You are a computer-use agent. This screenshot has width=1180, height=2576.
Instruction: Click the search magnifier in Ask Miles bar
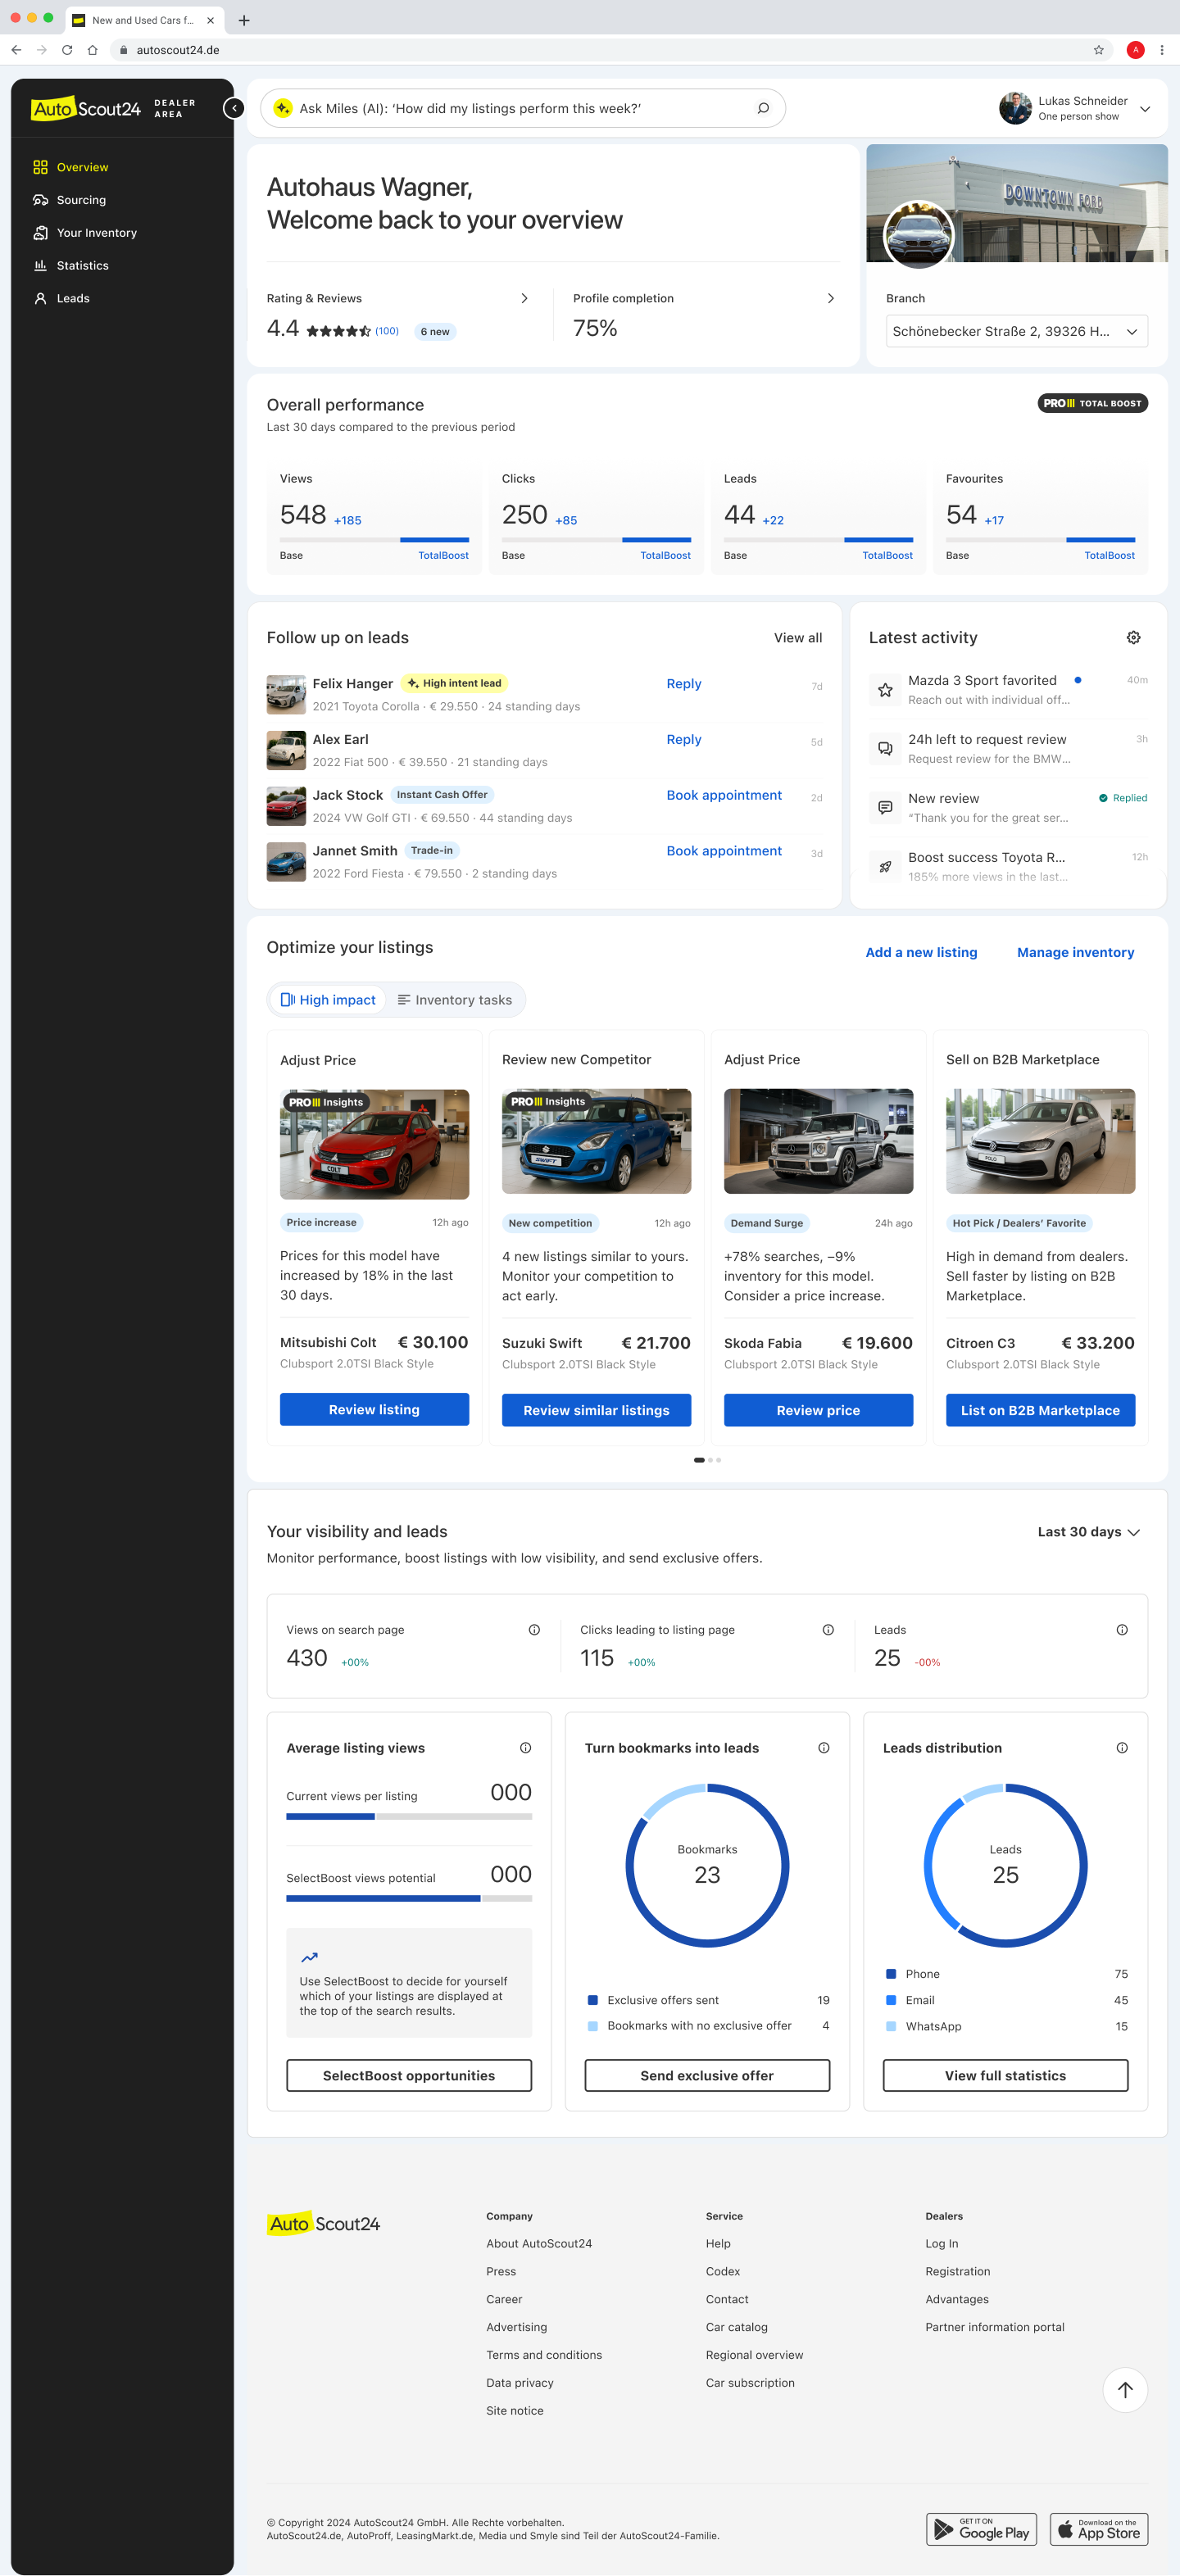tap(763, 108)
